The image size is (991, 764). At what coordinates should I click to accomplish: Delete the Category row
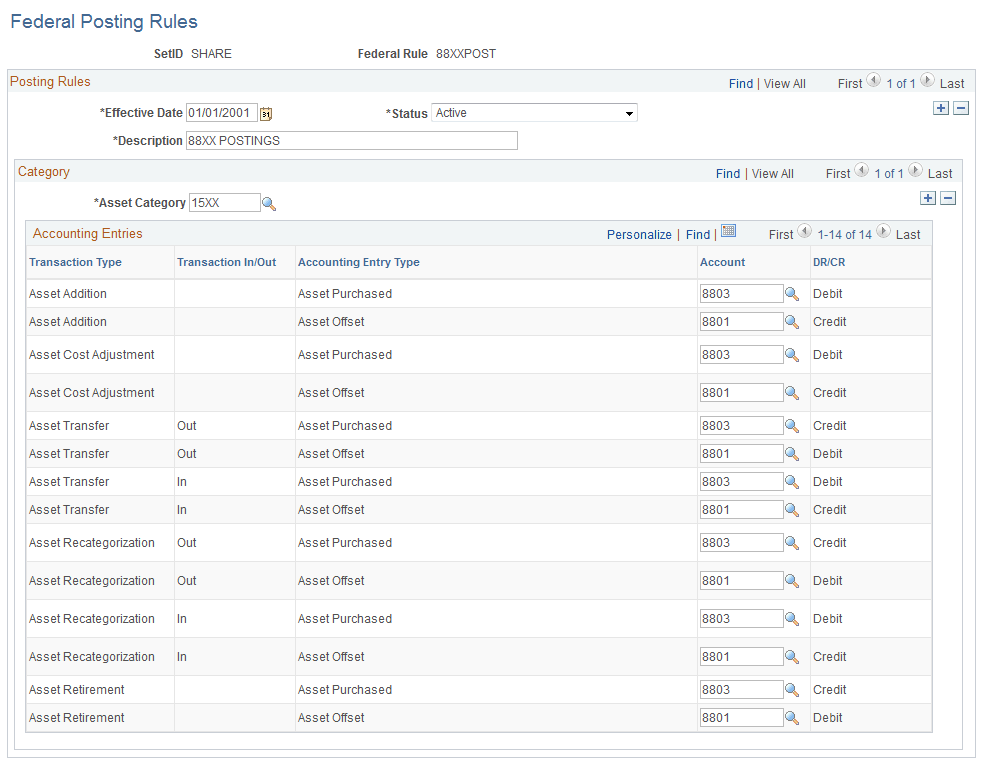pos(948,198)
